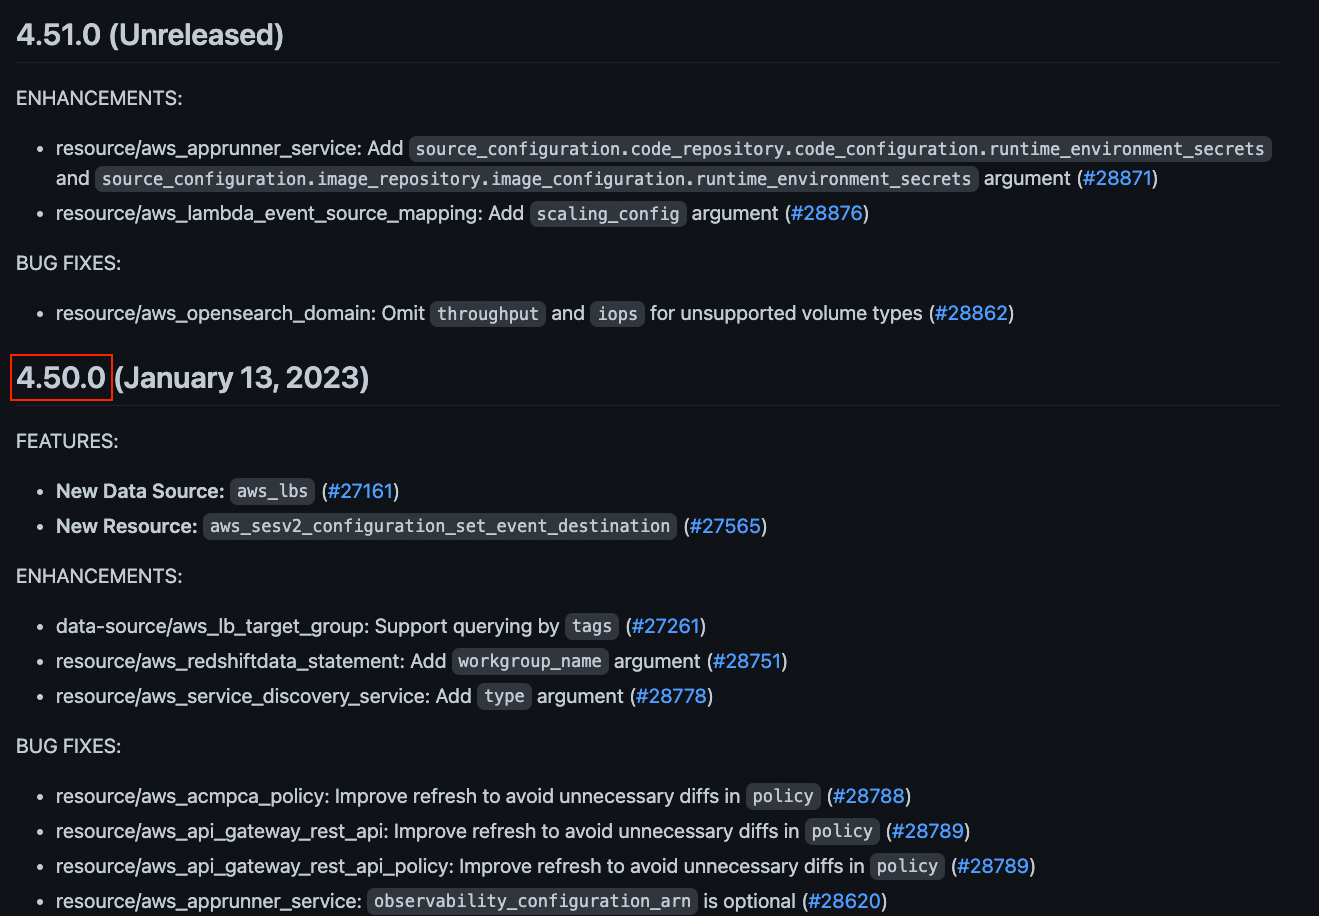Click 'resource/aws_apprunner_service: Add' entry under 4.51.0
This screenshot has height=916, width=1319.
230,149
